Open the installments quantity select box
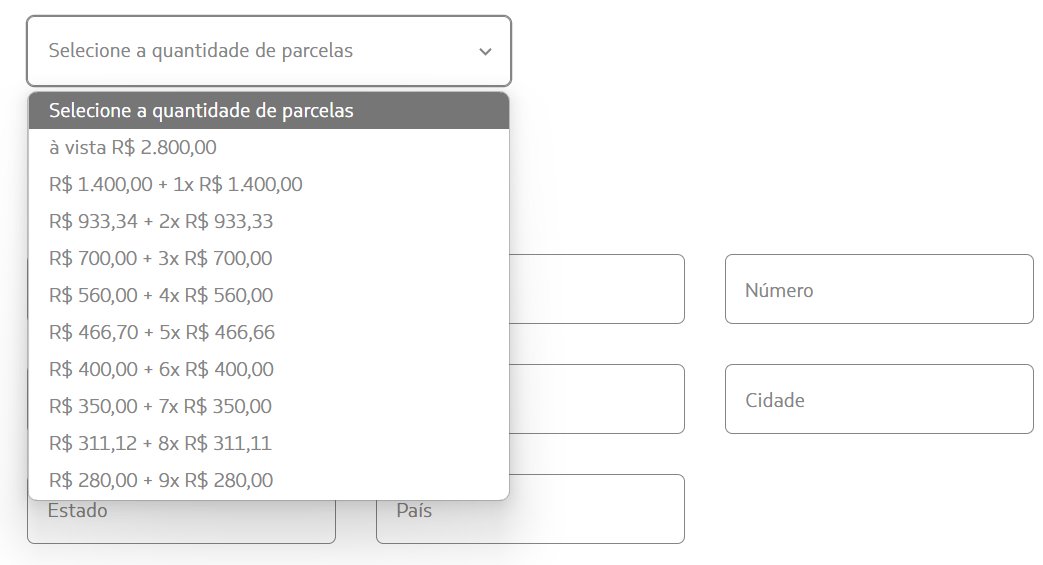Image resolution: width=1043 pixels, height=565 pixels. pos(269,51)
